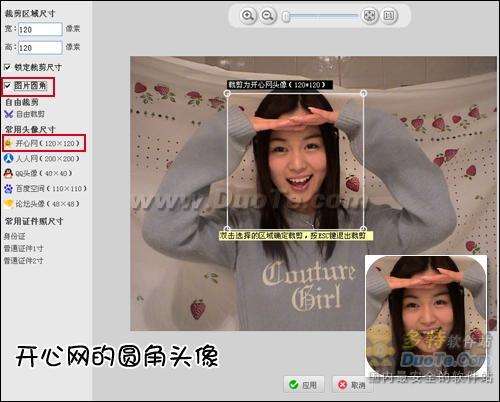Click the zoom out magnifier icon
The image size is (500, 402).
click(267, 15)
